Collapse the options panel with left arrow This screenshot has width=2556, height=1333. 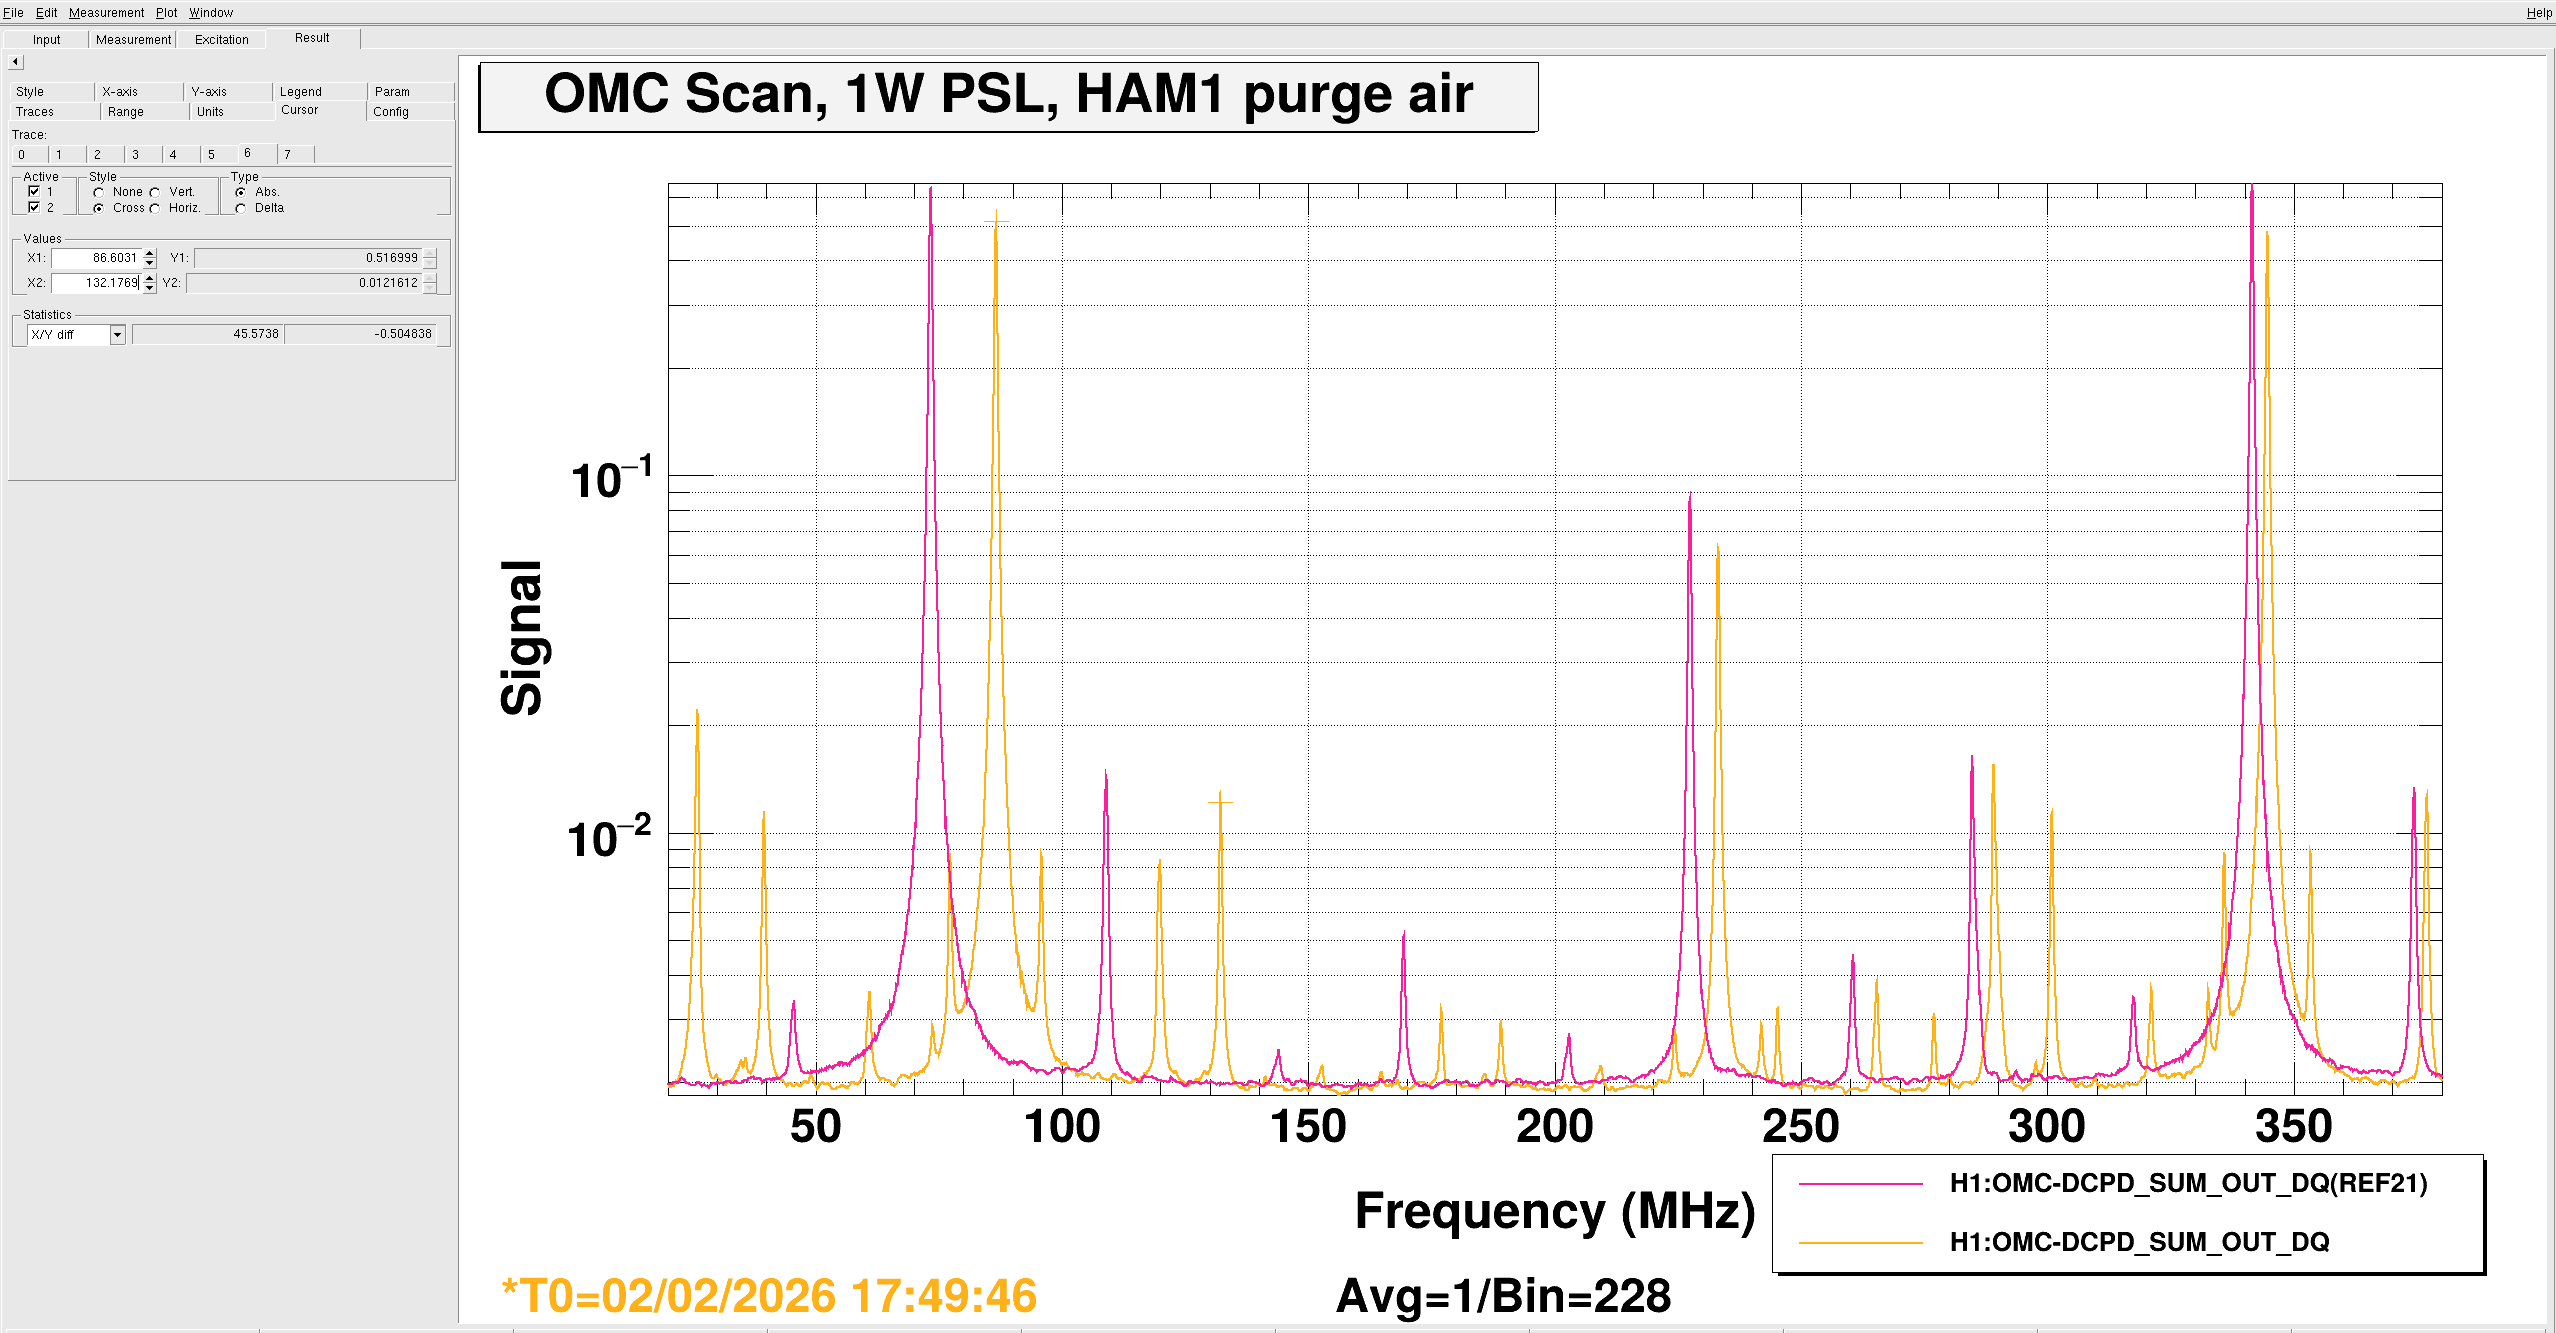pyautogui.click(x=15, y=62)
